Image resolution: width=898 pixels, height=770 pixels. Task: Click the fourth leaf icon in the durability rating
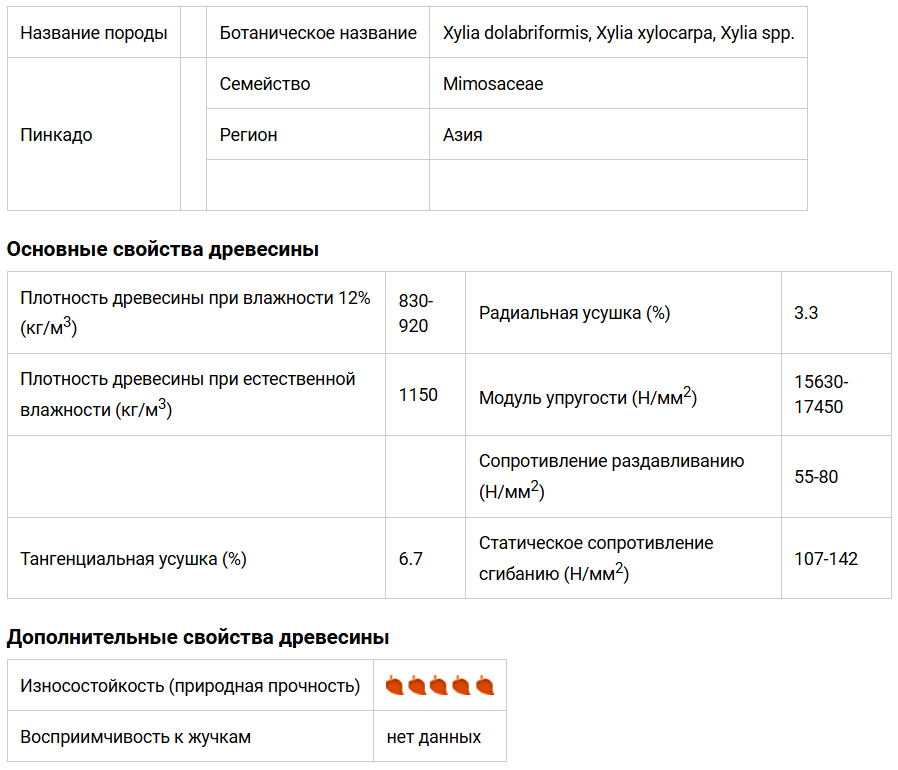coord(462,686)
